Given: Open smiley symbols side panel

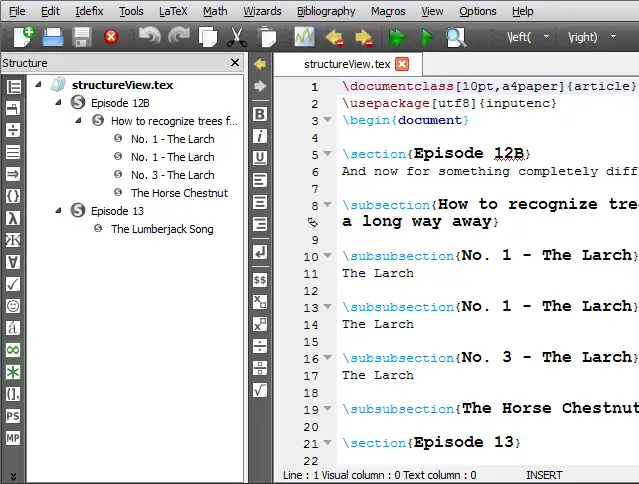Looking at the screenshot, I should click(x=13, y=306).
